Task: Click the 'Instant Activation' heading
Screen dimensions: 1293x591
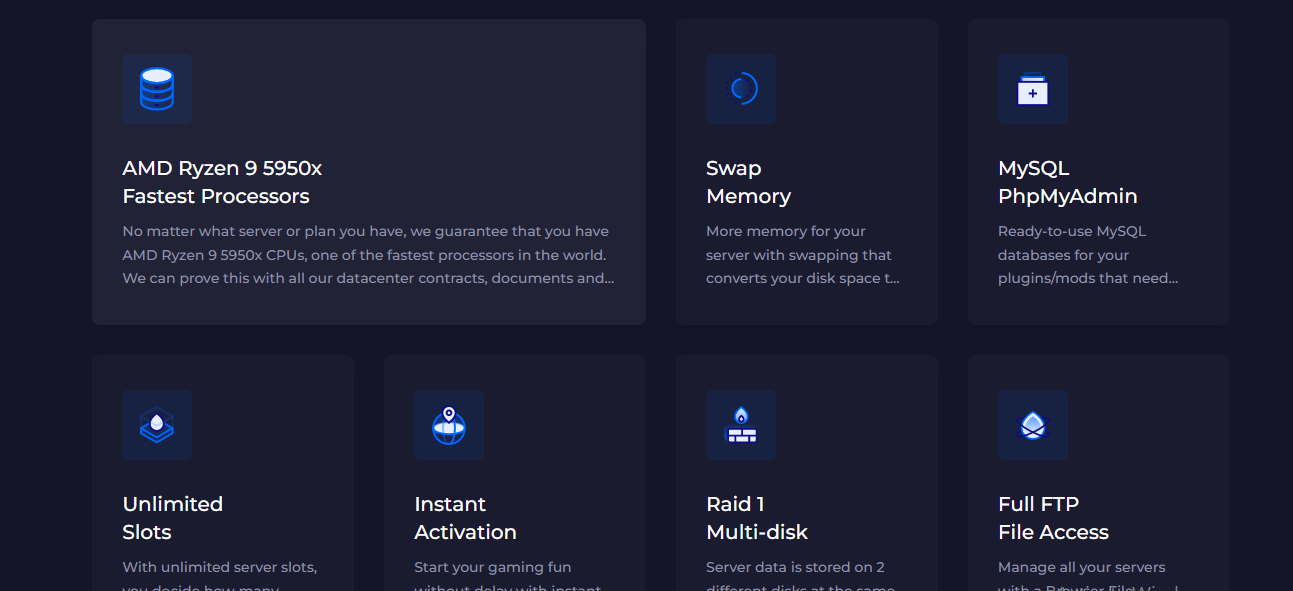Action: (x=465, y=518)
